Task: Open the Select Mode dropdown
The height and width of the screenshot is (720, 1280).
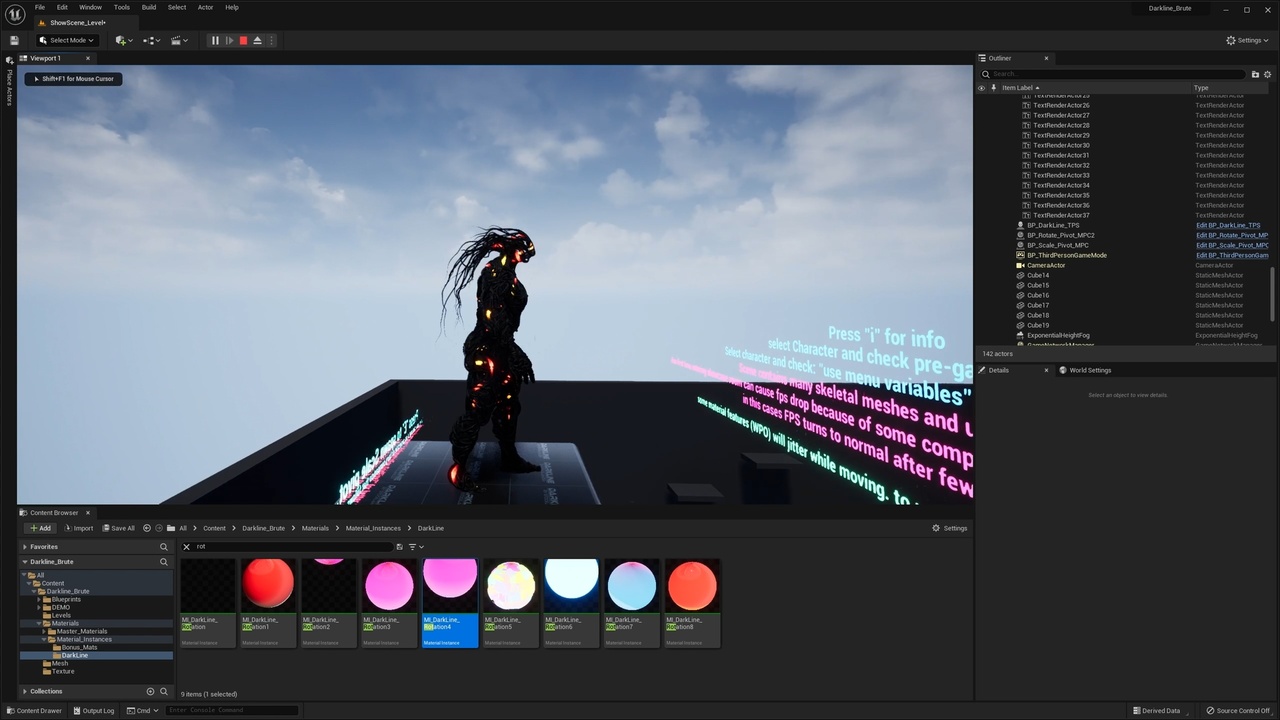Action: [x=67, y=40]
